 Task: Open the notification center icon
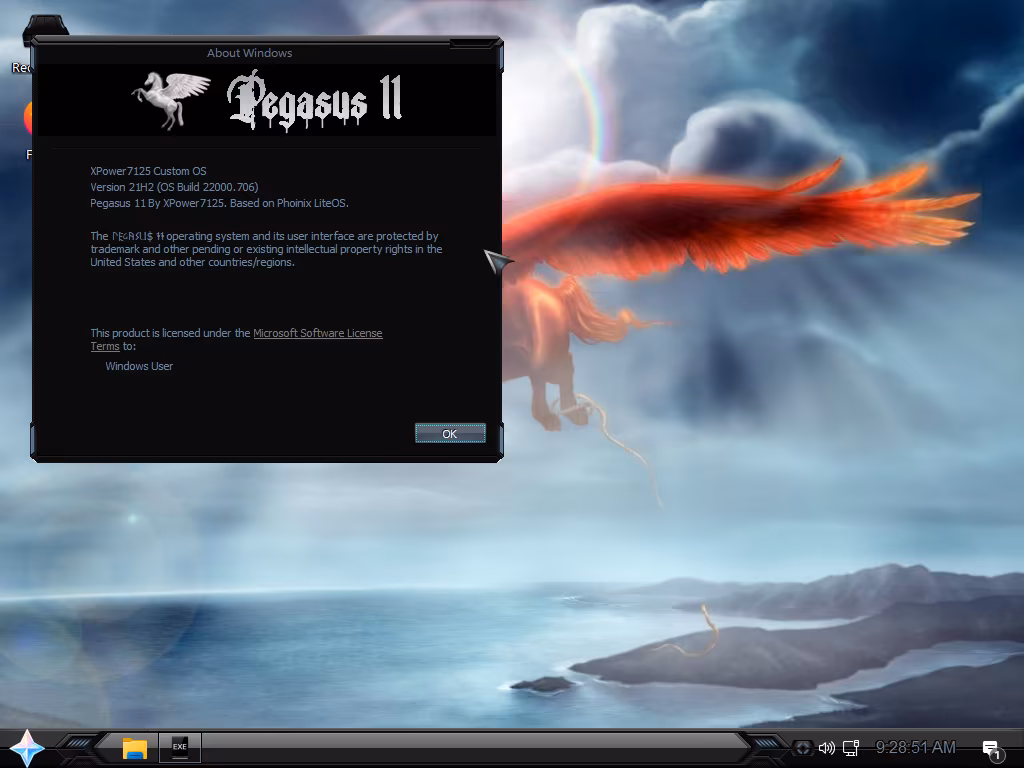pyautogui.click(x=991, y=749)
